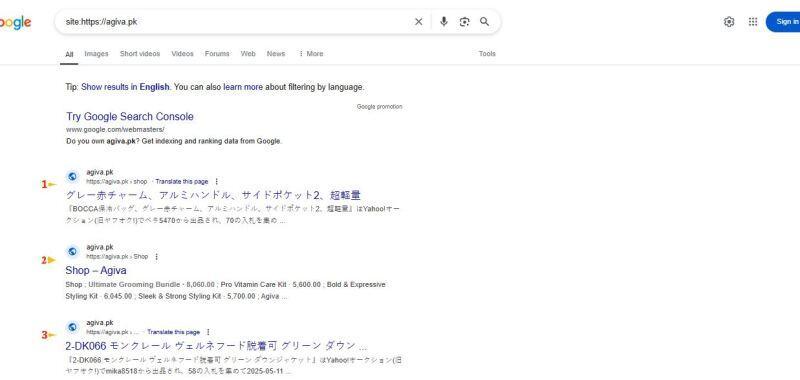Viewport: 800px width, 380px height.
Task: Click the Ultimate Grooming Bundle snippet text
Action: 134,285
